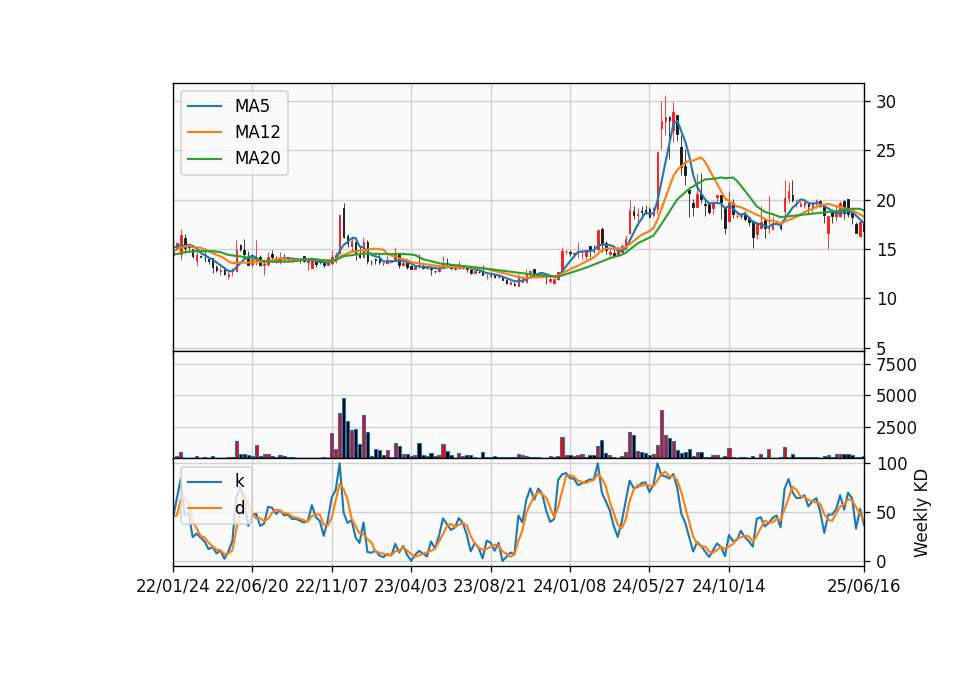
Task: Click the 24/10/14 date tick label
Action: (729, 587)
